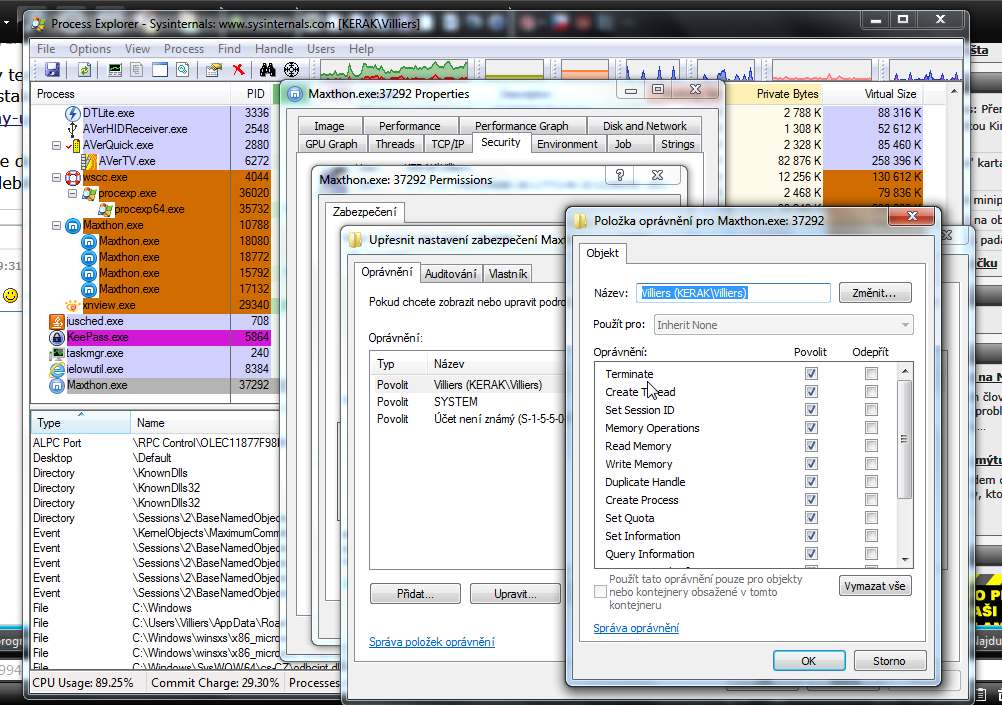Collapse the Maxthon.exe 10788 process tree
The width and height of the screenshot is (1002, 705).
(57, 225)
